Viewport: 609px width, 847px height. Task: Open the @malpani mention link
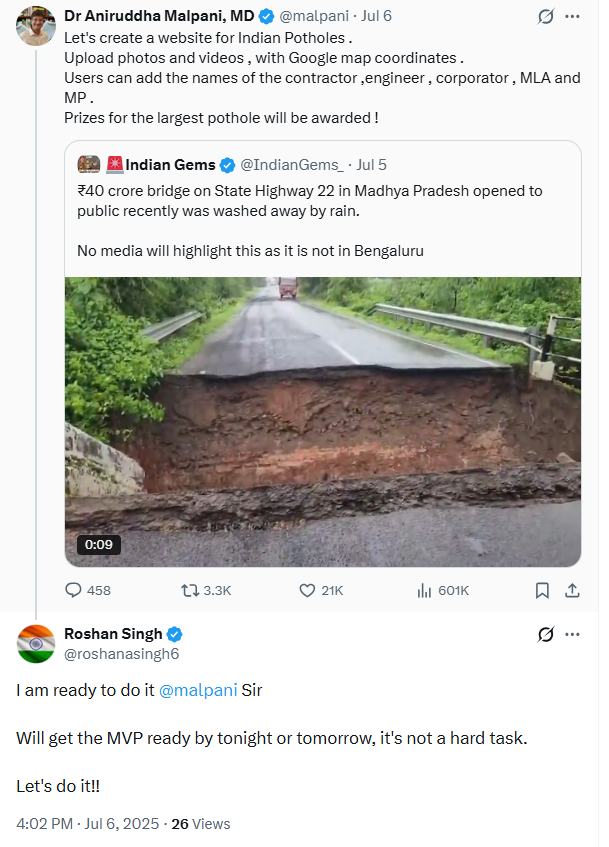click(x=199, y=689)
